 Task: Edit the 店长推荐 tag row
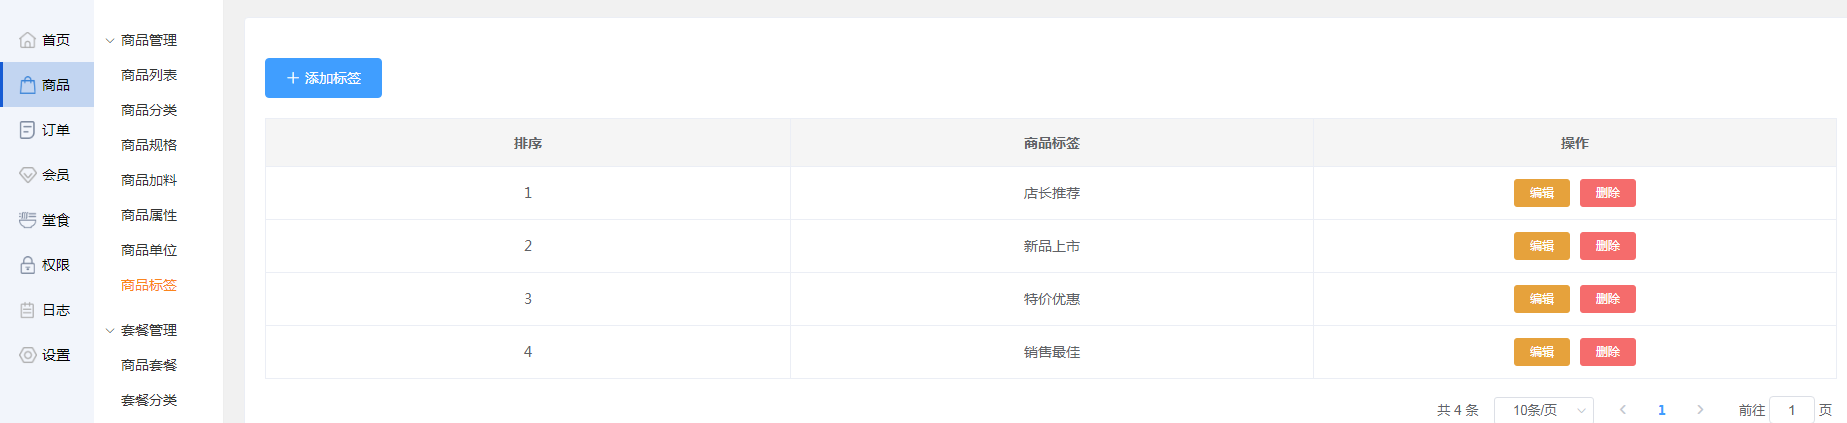(1541, 193)
